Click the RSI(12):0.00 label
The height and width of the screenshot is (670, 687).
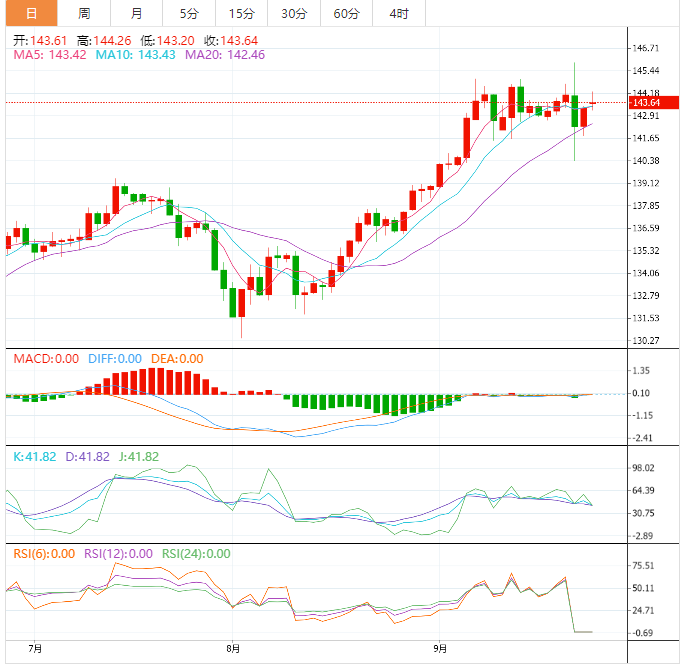(118, 554)
